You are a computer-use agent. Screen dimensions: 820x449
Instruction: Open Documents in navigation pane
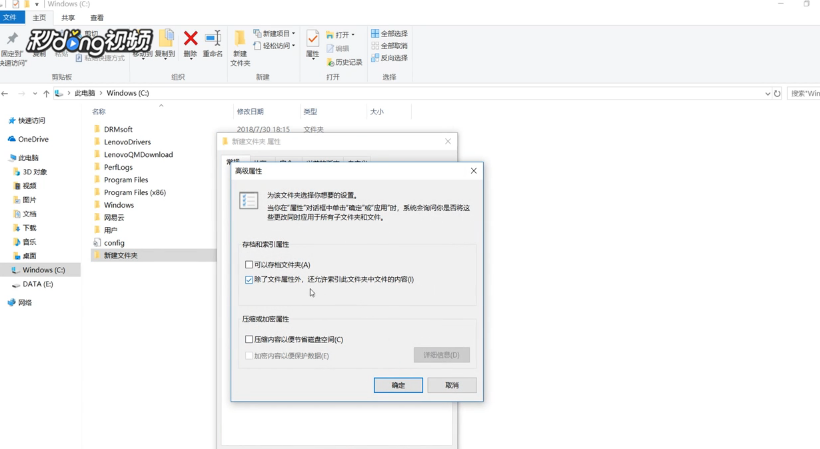[25, 214]
